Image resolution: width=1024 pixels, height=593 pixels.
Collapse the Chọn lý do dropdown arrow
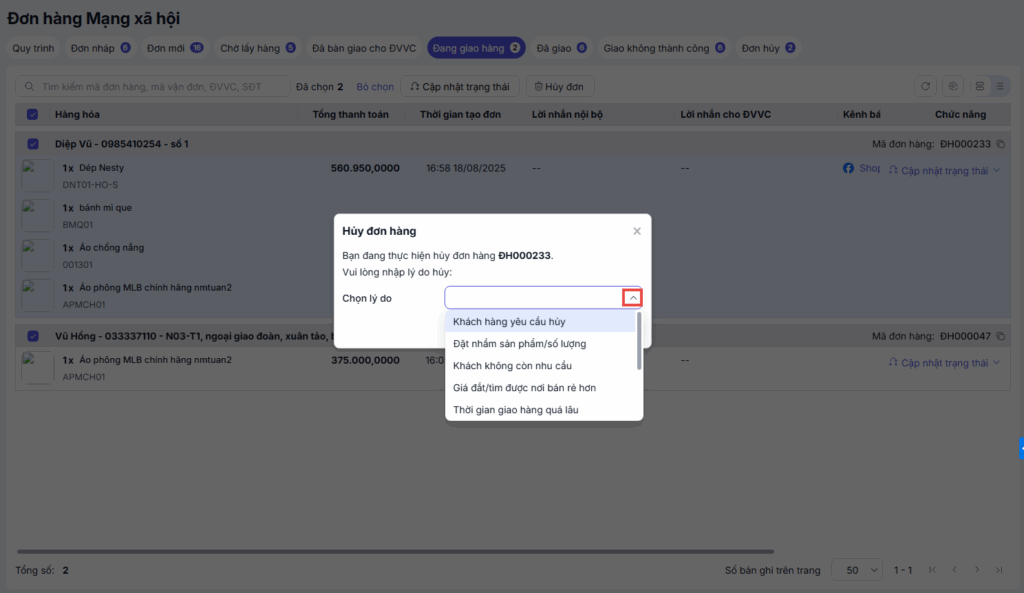[632, 298]
